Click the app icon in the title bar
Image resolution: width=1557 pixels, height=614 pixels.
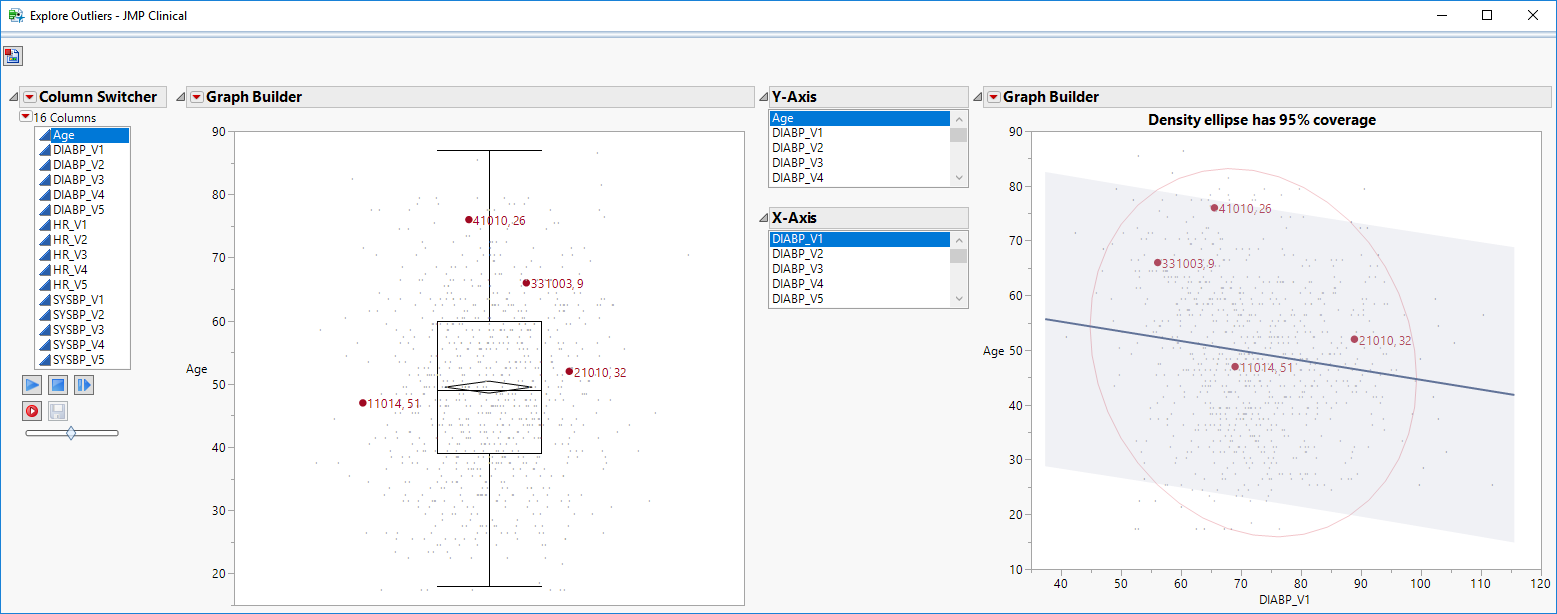(15, 16)
